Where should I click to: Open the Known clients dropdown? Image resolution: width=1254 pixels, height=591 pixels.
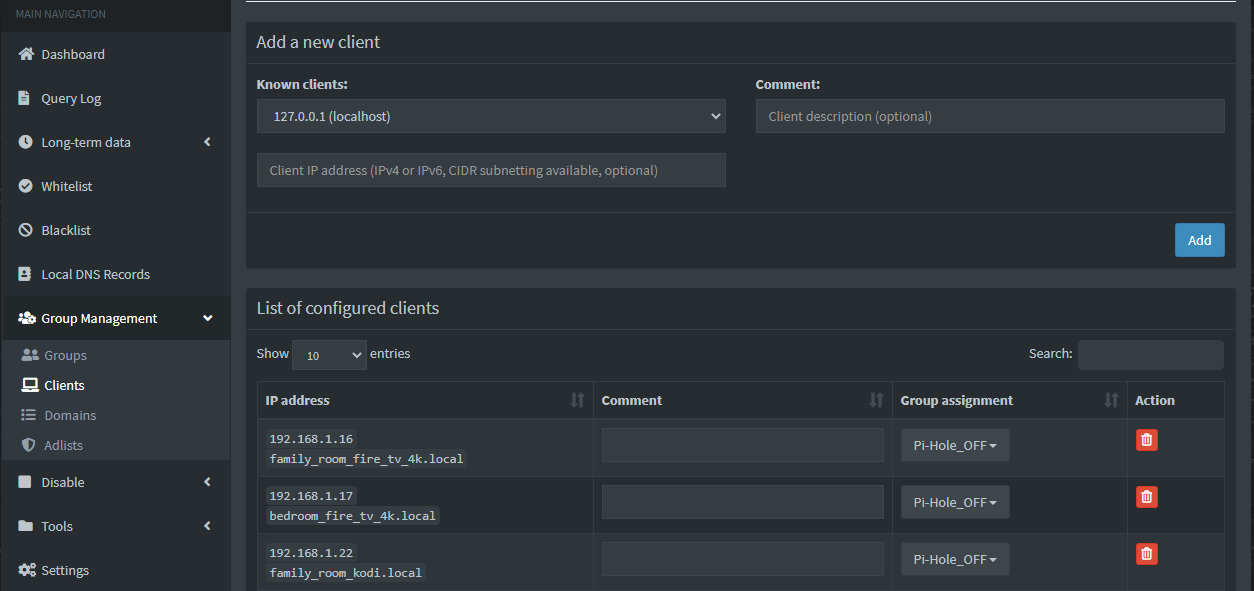(491, 116)
